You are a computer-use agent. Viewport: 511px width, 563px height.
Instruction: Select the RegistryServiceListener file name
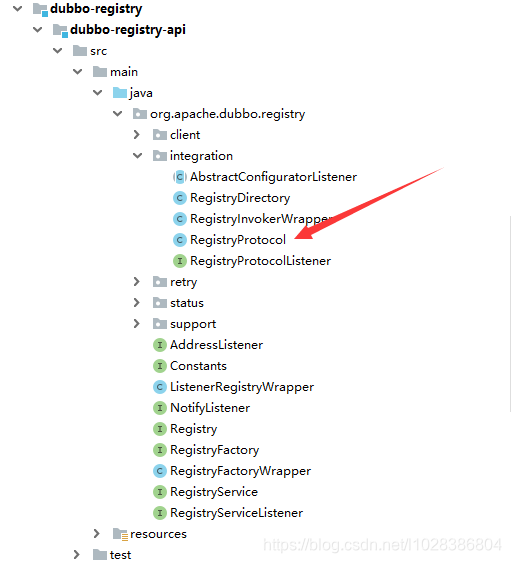(x=237, y=513)
